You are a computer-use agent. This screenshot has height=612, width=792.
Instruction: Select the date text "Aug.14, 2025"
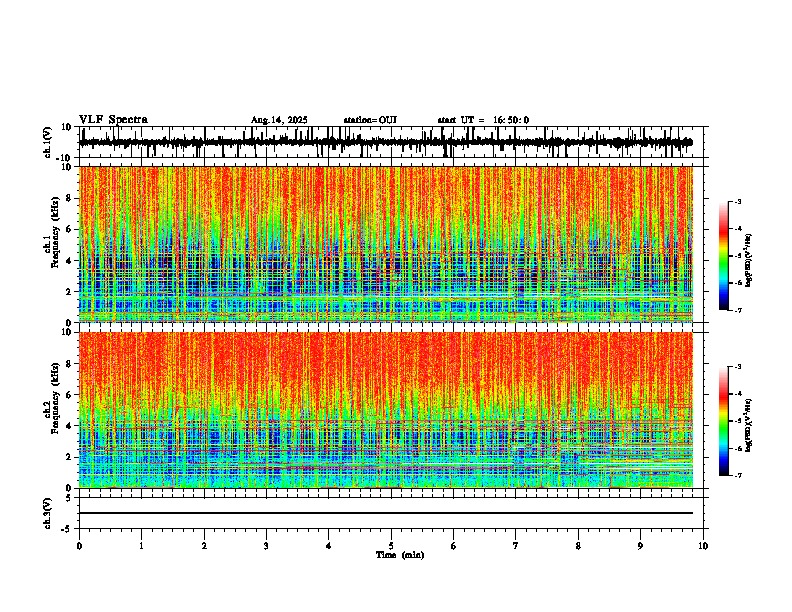tap(279, 120)
